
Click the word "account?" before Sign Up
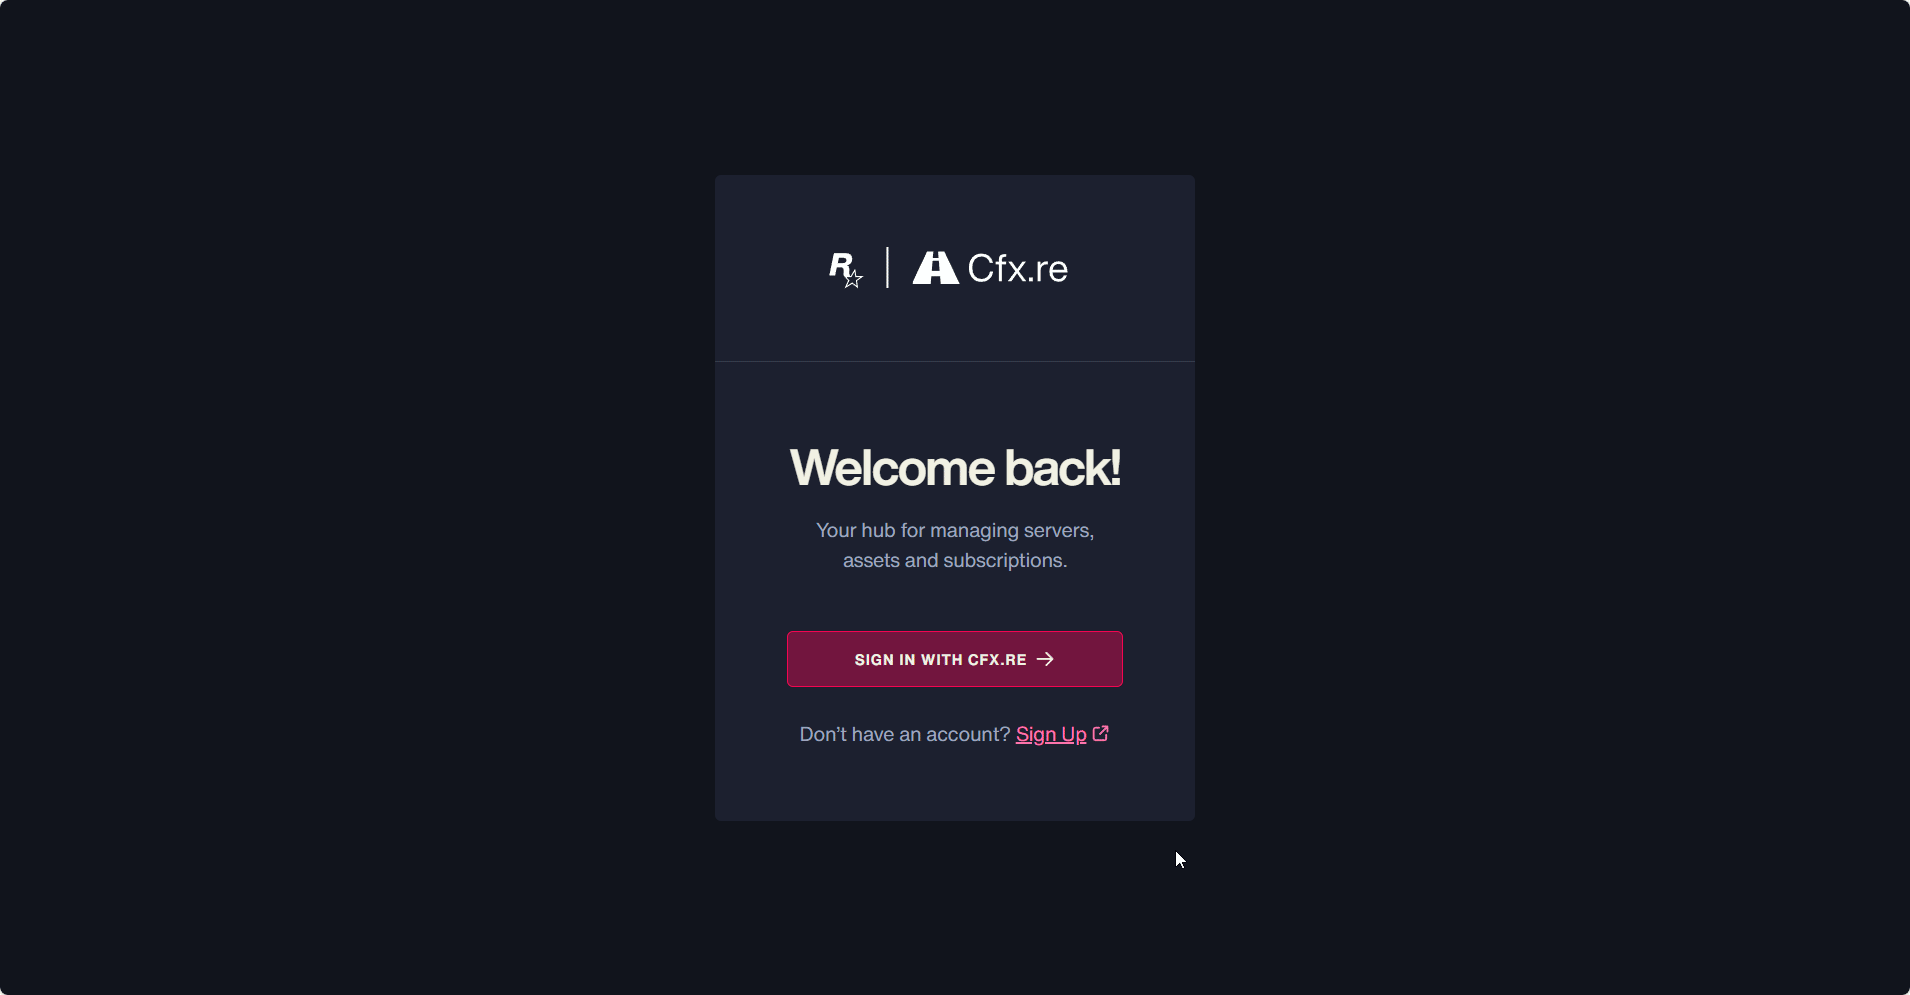tap(968, 734)
